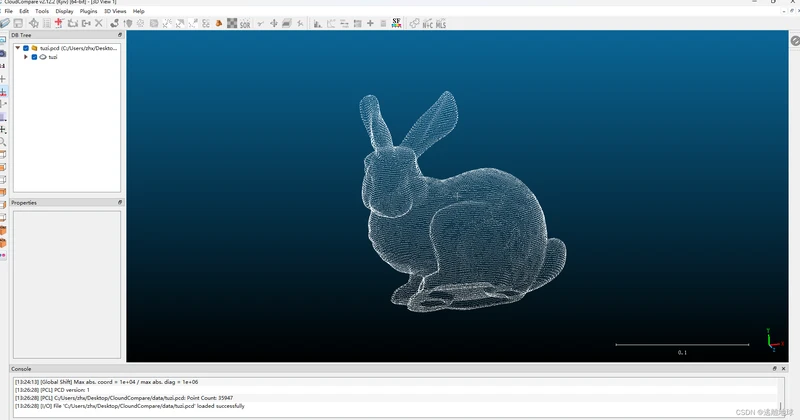The image size is (800, 420).
Task: Click the plus scalar field icon
Action: [370, 23]
